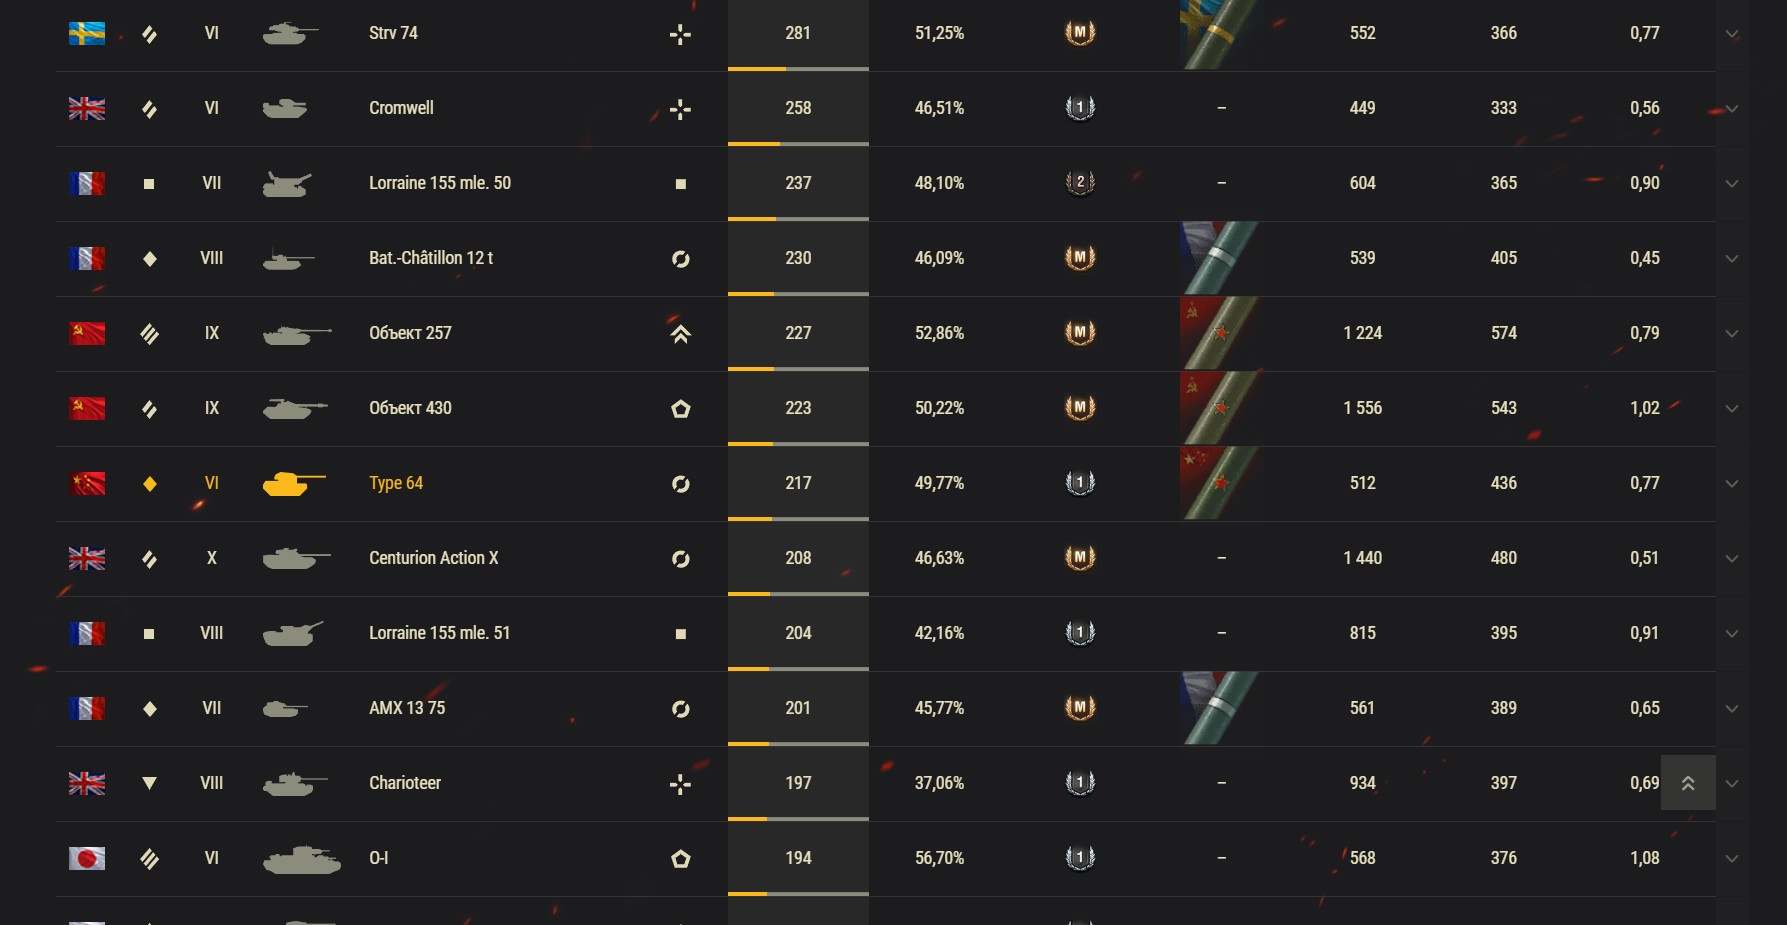1787x925 pixels.
Task: Click the light tank diamond icon for AMX 13 75
Action: point(150,708)
